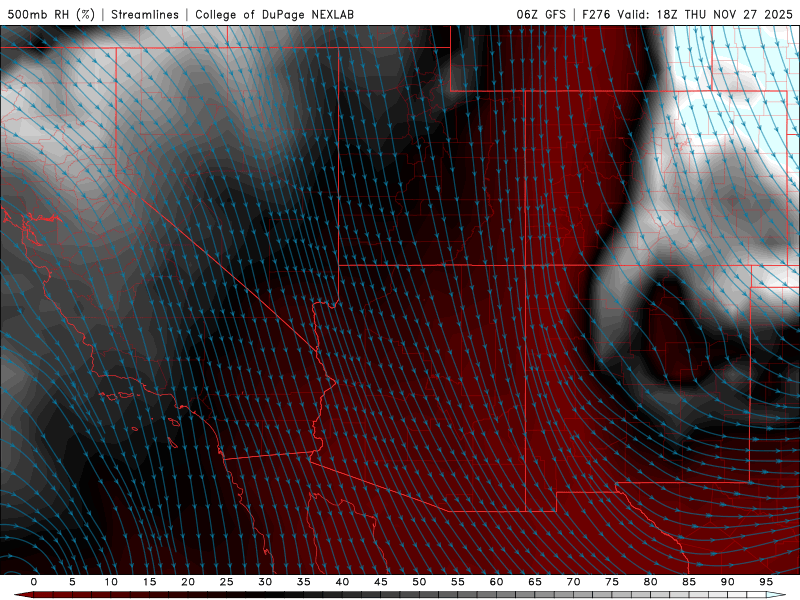The width and height of the screenshot is (800, 600).
Task: Click the "35" label on the color scale
Action: (304, 582)
